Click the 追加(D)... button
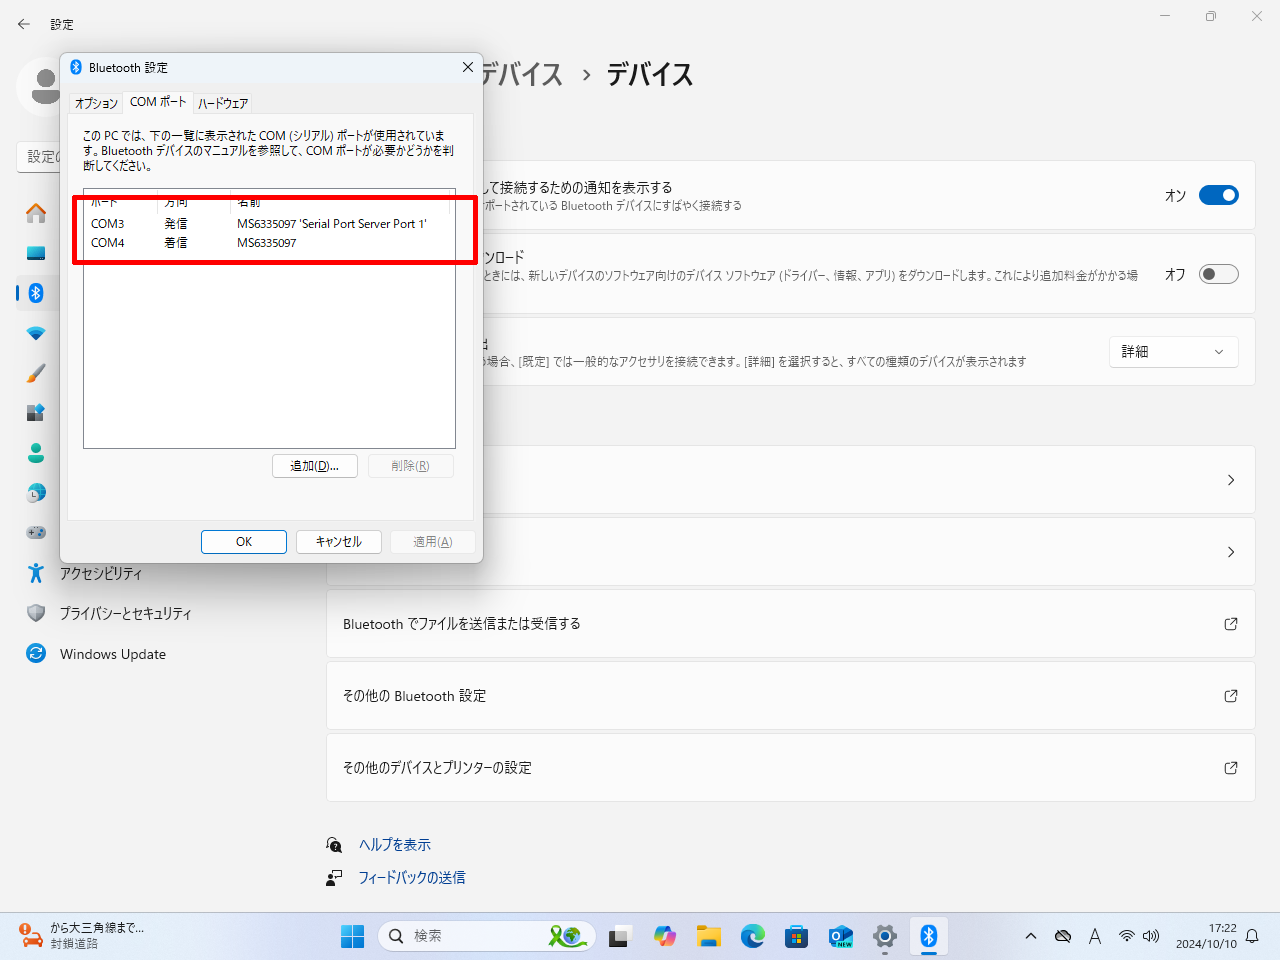The width and height of the screenshot is (1280, 960). [x=314, y=466]
